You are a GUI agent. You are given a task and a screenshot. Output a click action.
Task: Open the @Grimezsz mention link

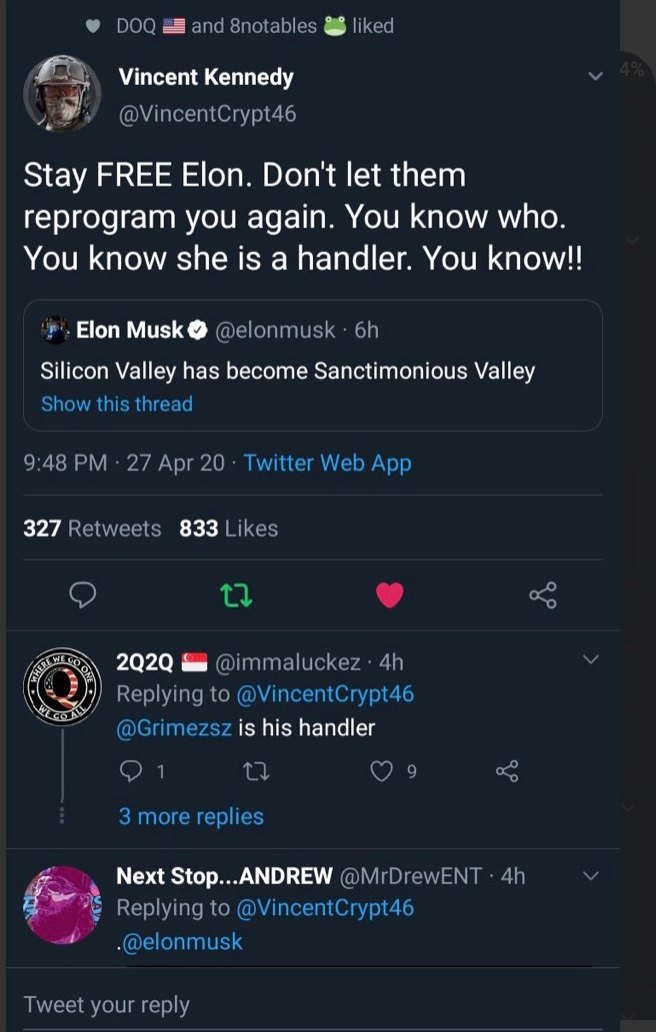[x=174, y=727]
